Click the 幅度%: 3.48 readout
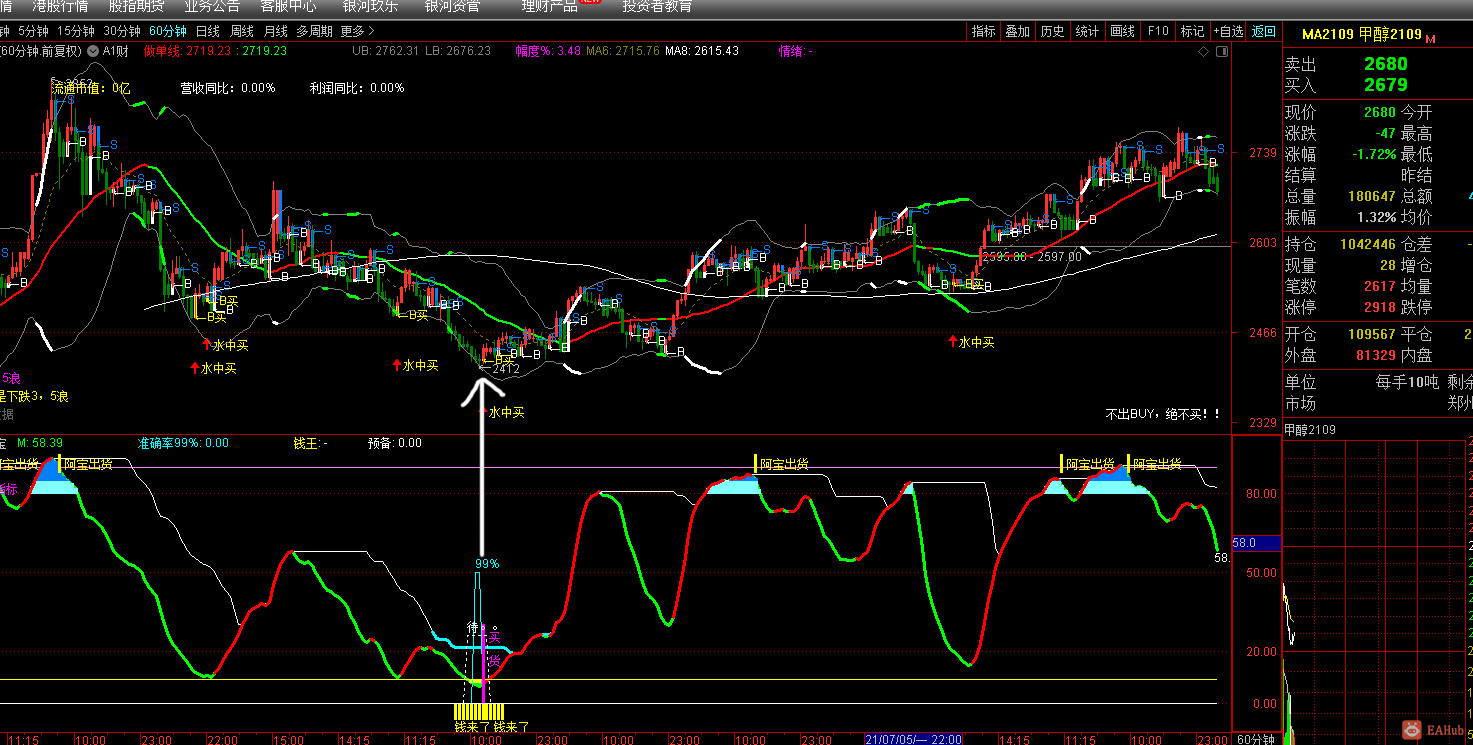This screenshot has height=745, width=1473. 548,50
